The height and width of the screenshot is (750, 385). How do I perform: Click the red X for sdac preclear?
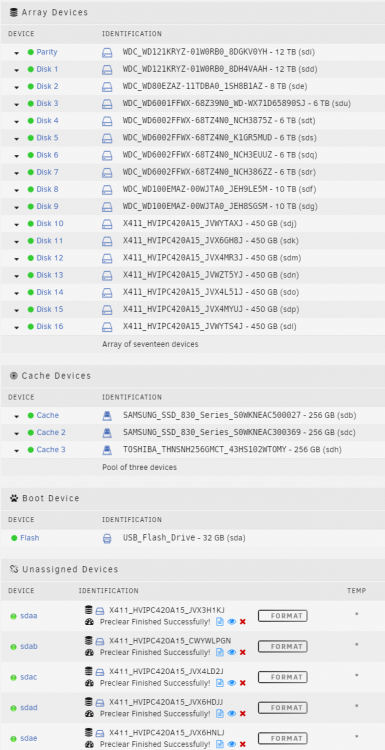(242, 683)
